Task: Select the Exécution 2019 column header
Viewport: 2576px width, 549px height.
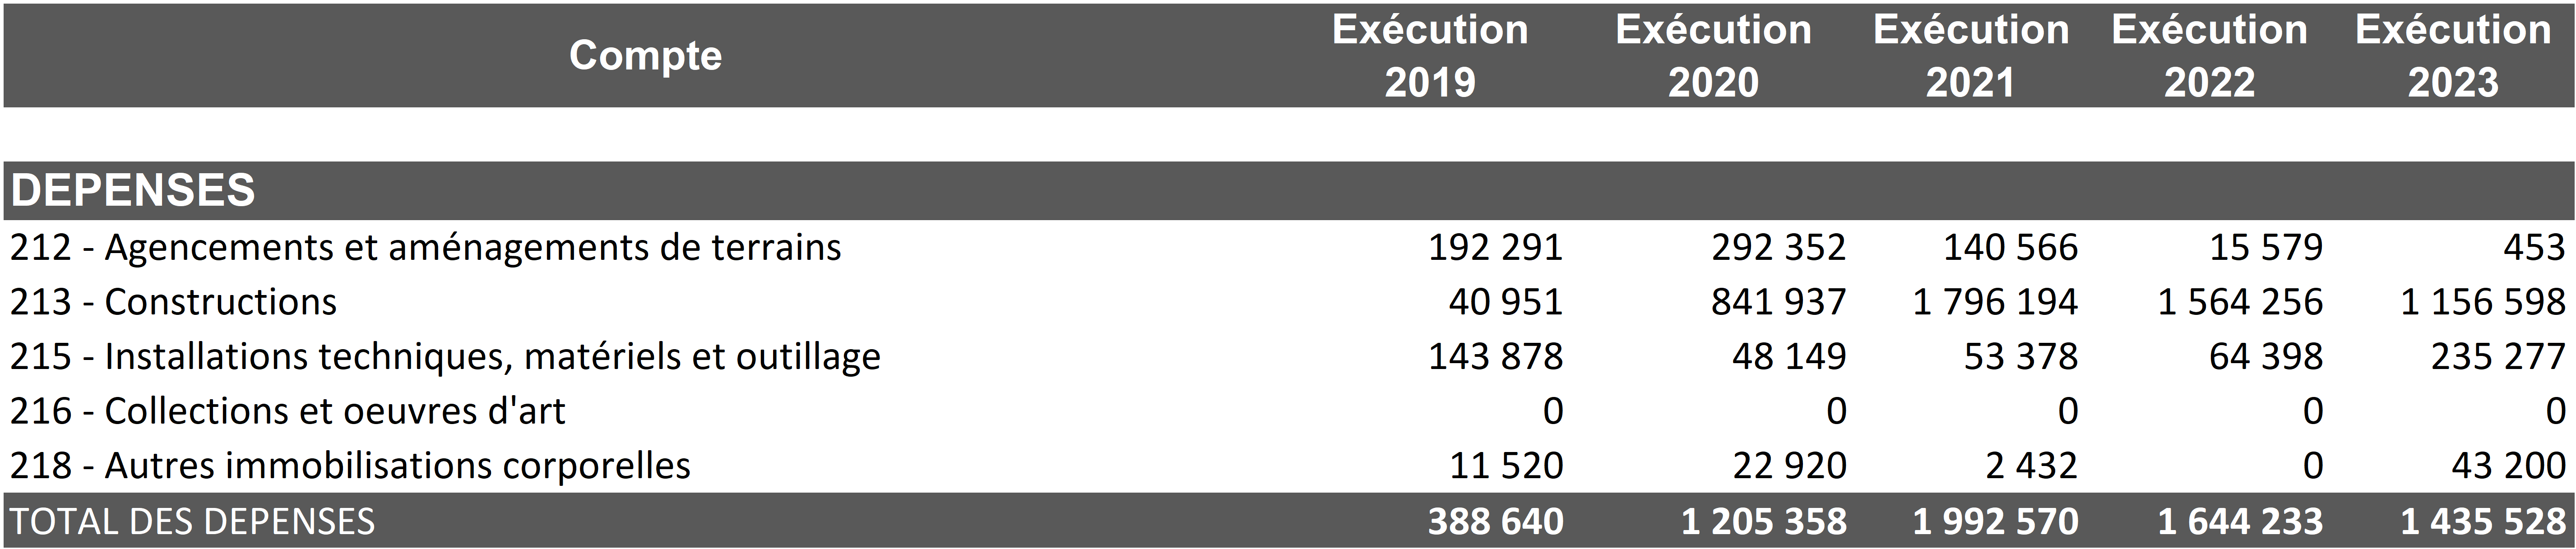Action: tap(1430, 56)
